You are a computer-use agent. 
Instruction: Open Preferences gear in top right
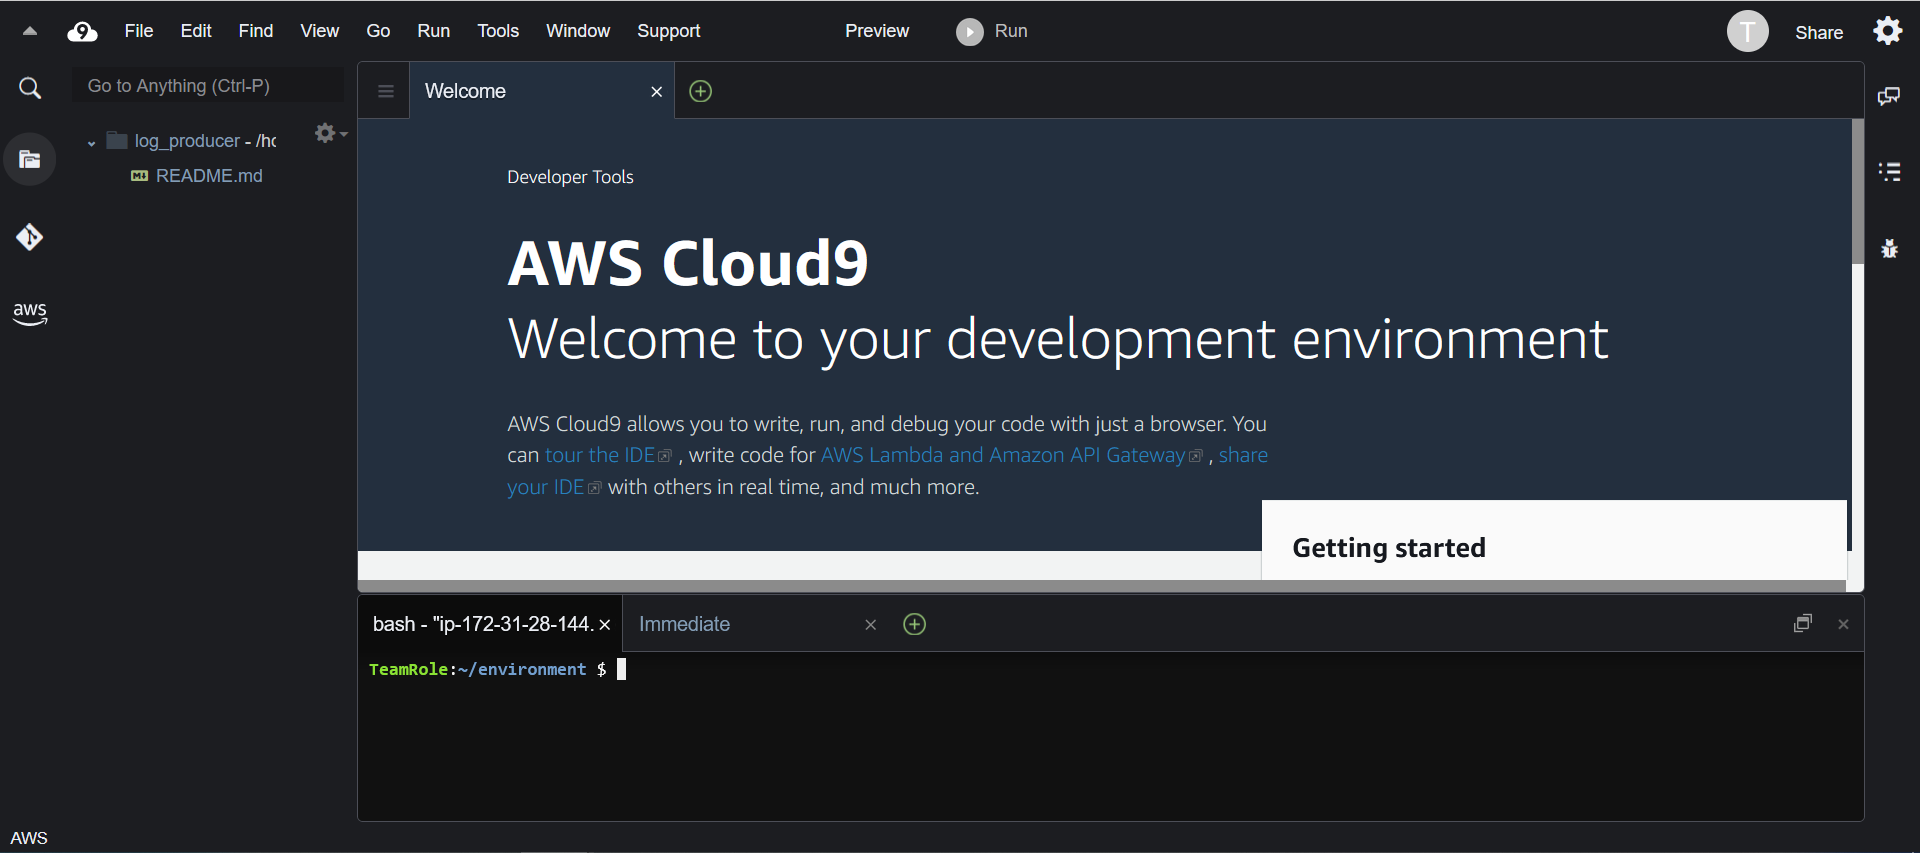coord(1888,31)
